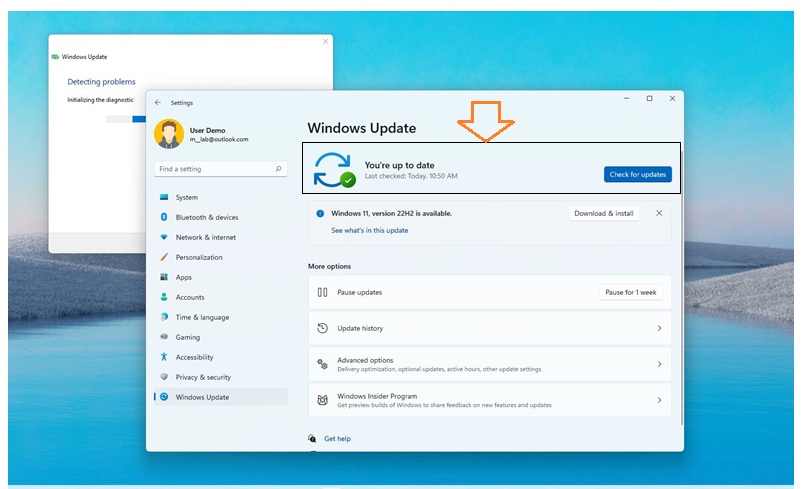Click the Settings back arrow
This screenshot has width=804, height=489.
pos(158,103)
